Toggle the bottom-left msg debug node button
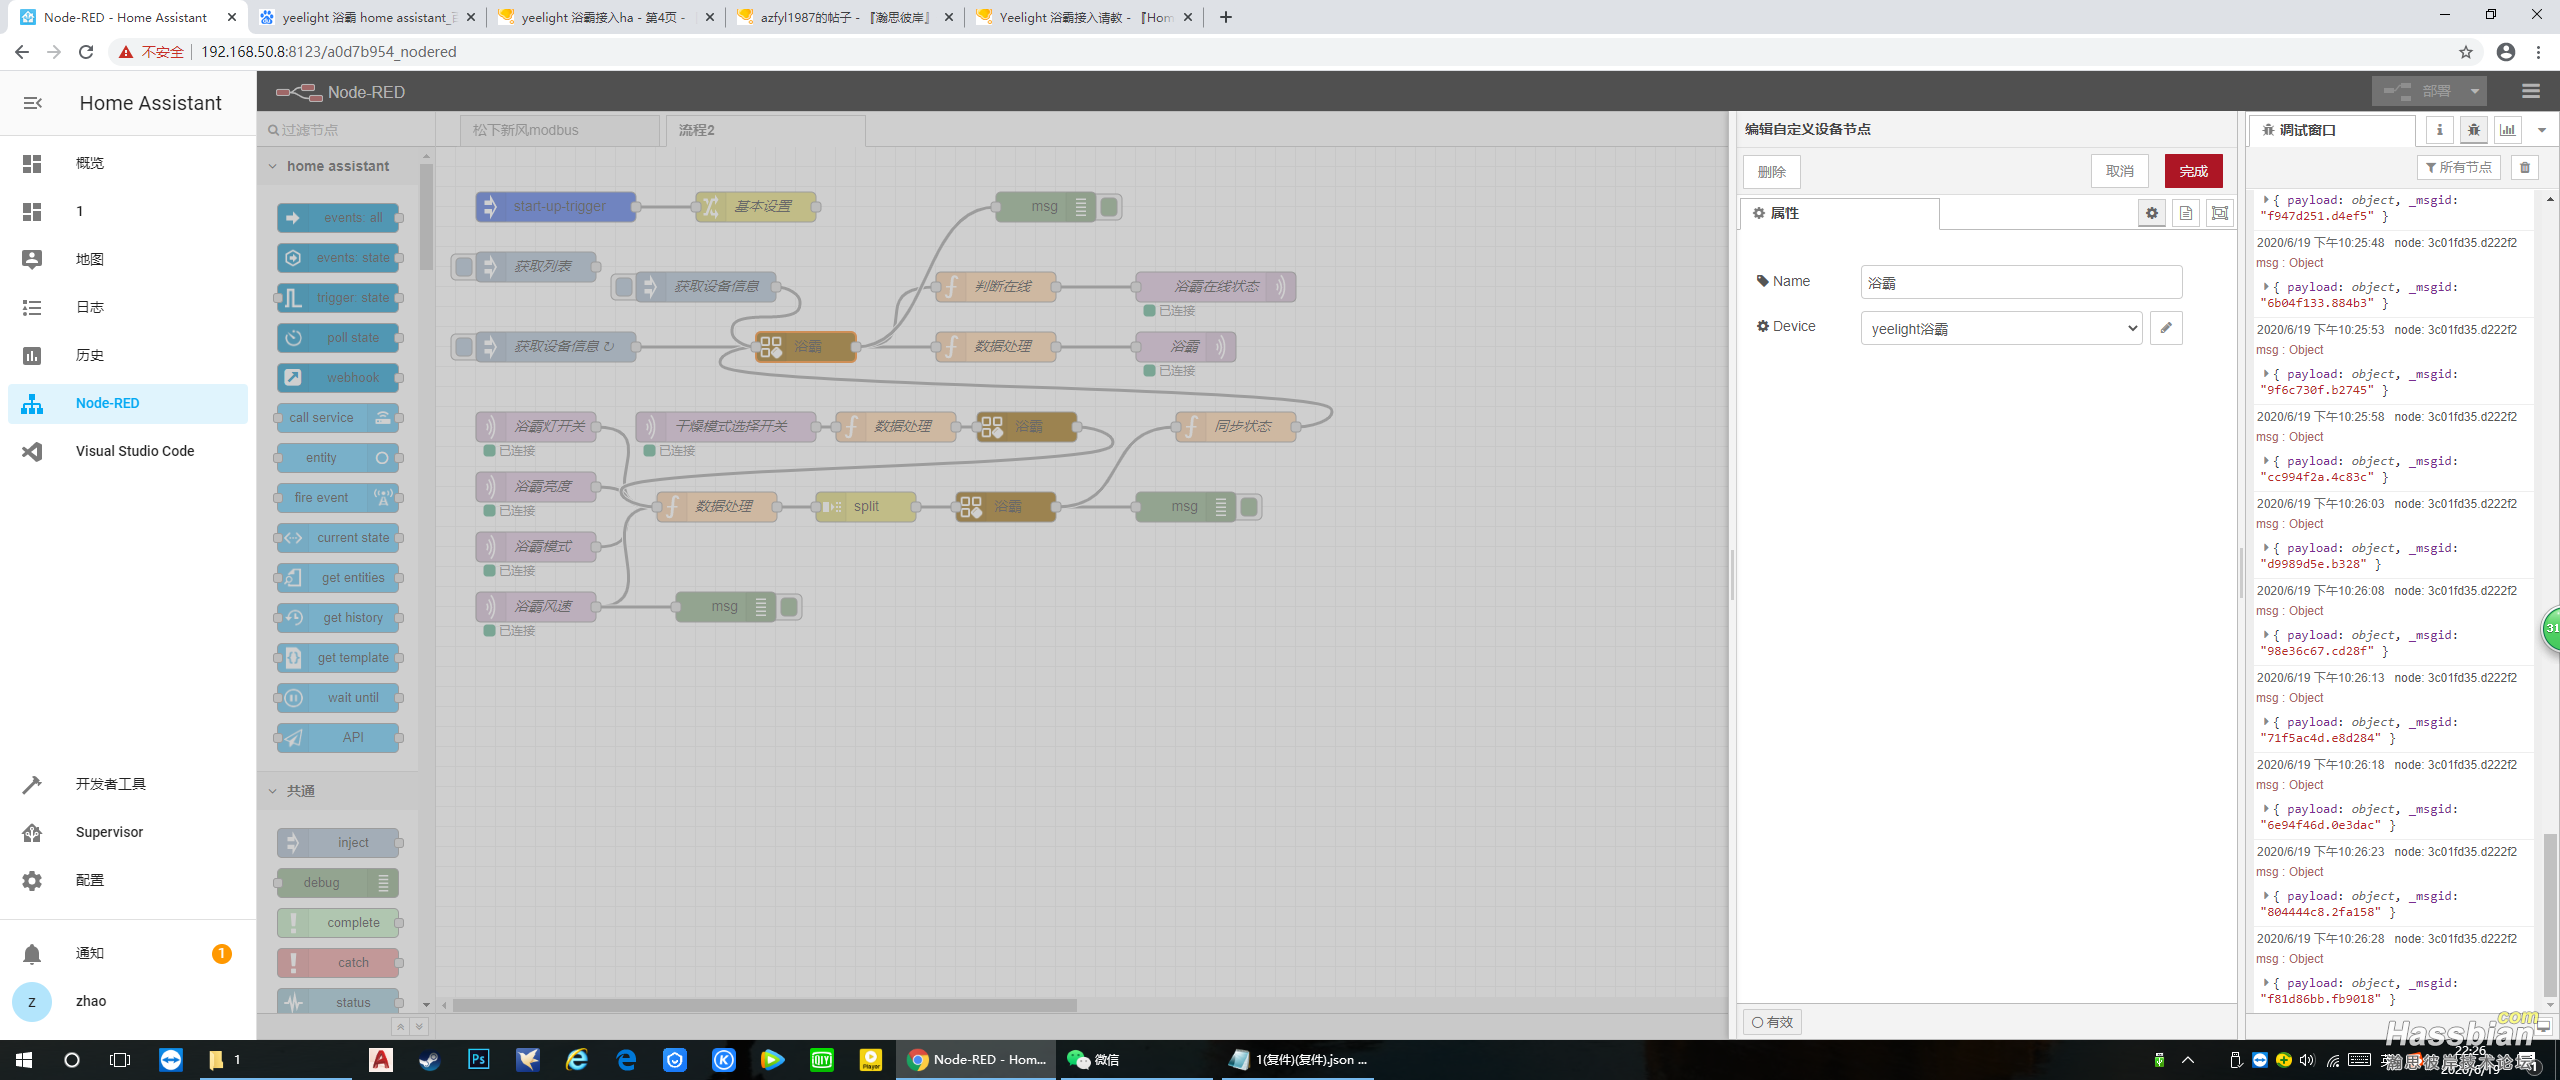 click(790, 607)
